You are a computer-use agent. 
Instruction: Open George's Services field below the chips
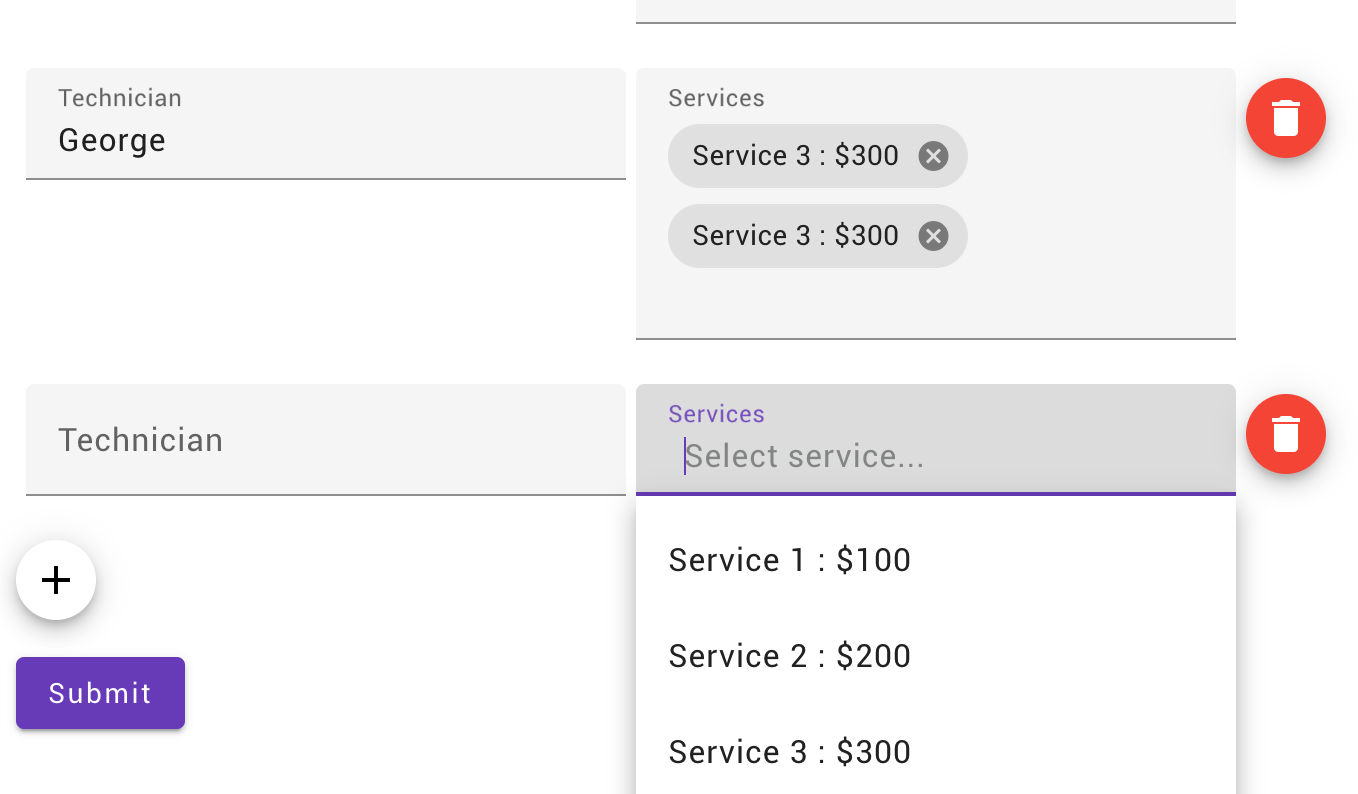pyautogui.click(x=935, y=303)
